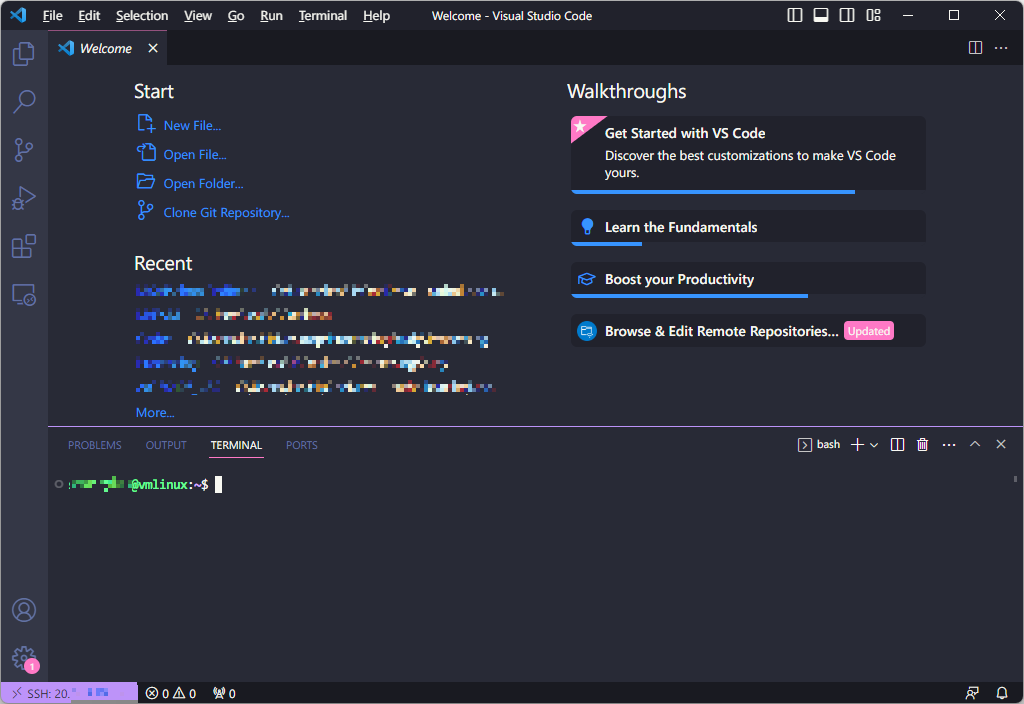
Task: Click the Updated badge
Action: (869, 331)
